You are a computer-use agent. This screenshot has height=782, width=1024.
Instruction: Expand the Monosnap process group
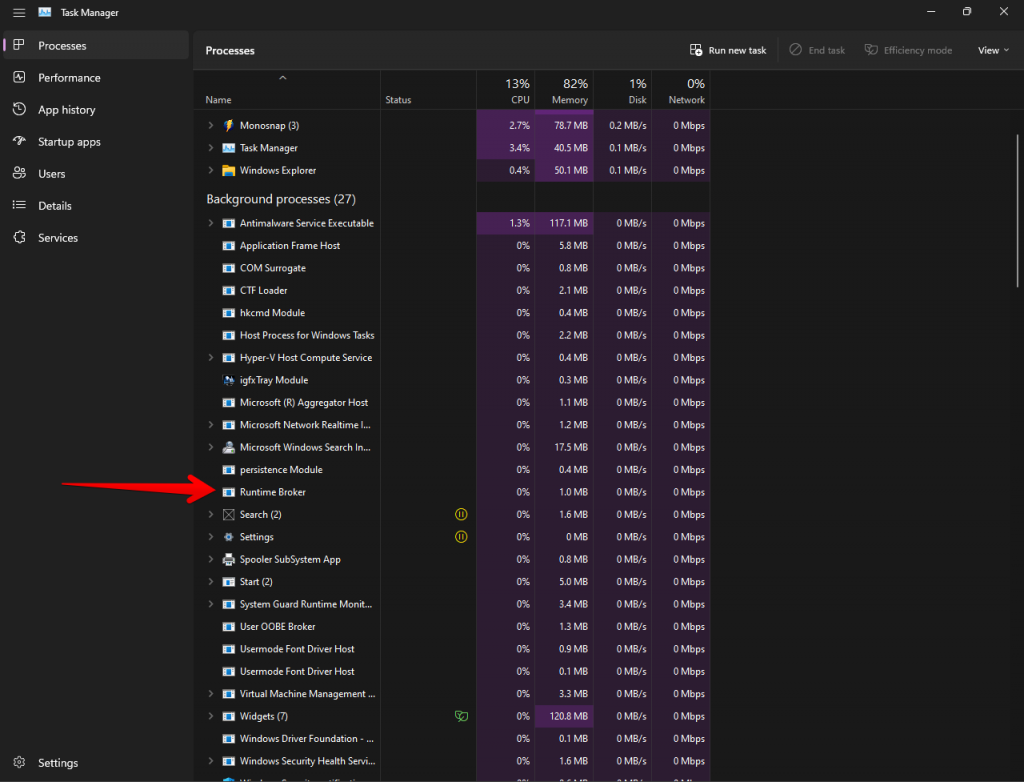pyautogui.click(x=211, y=125)
